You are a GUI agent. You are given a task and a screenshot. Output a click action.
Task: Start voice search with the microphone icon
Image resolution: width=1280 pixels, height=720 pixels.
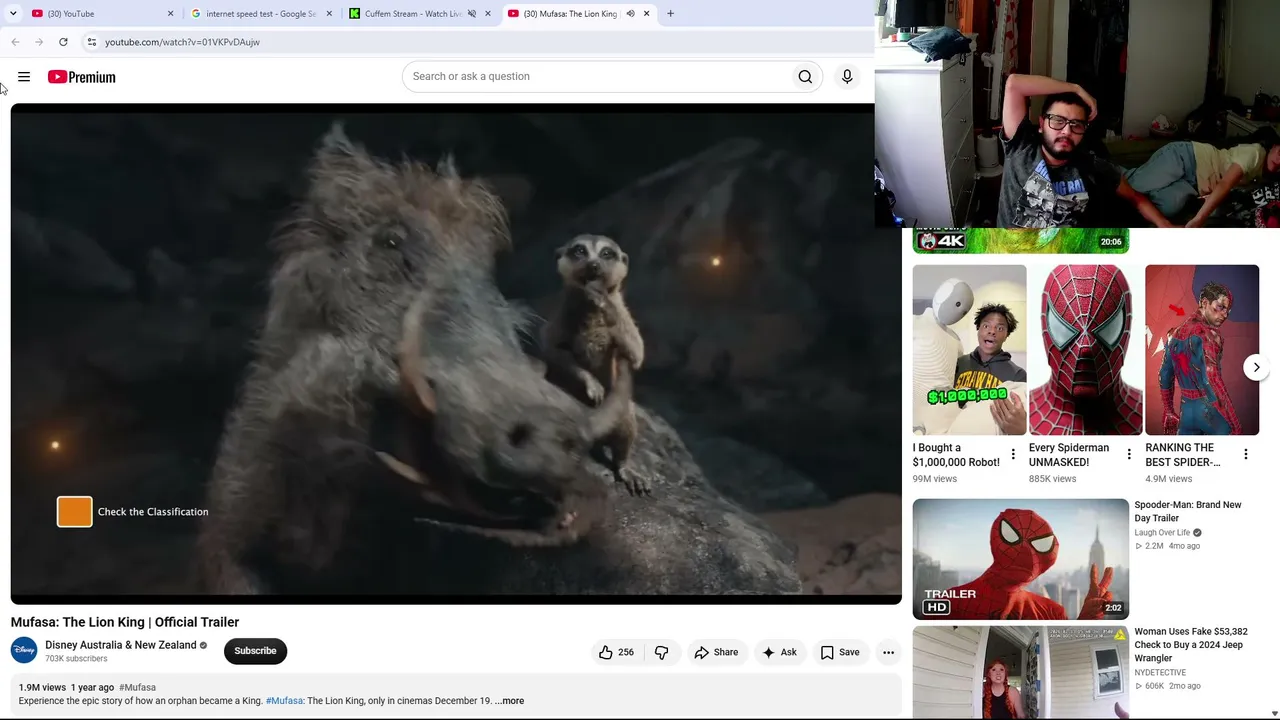(x=847, y=77)
